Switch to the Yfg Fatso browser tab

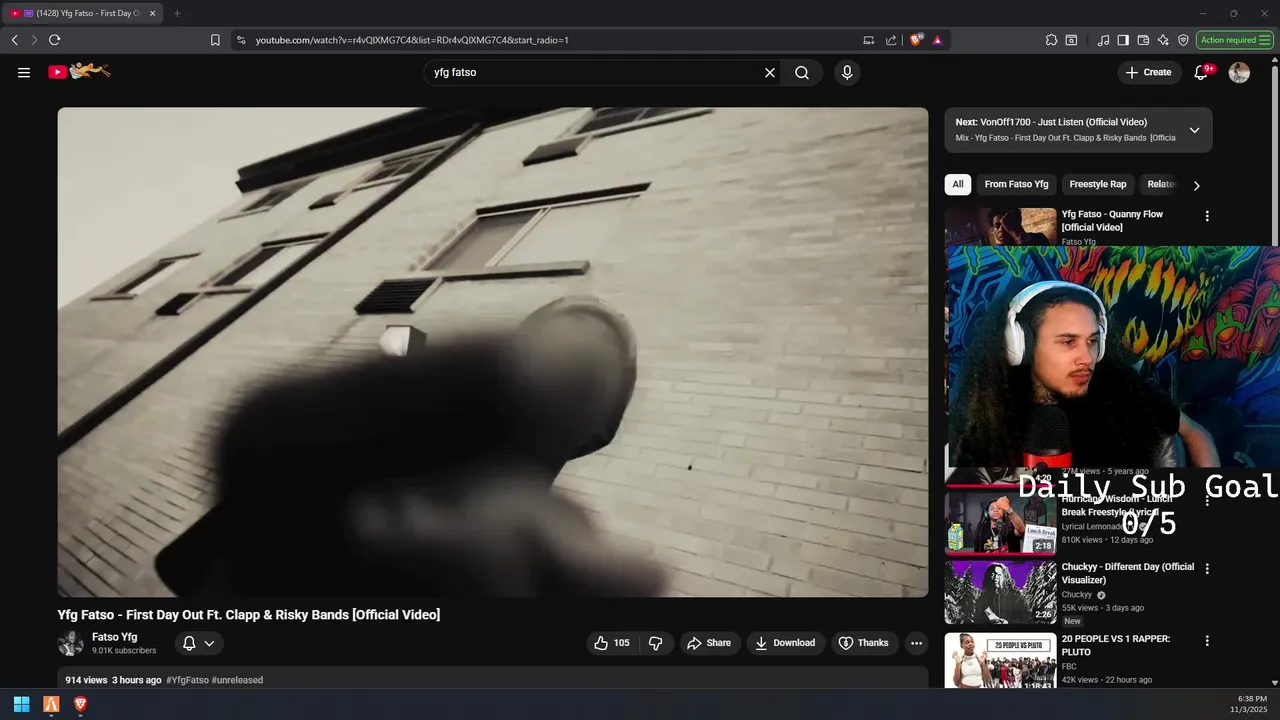point(82,13)
